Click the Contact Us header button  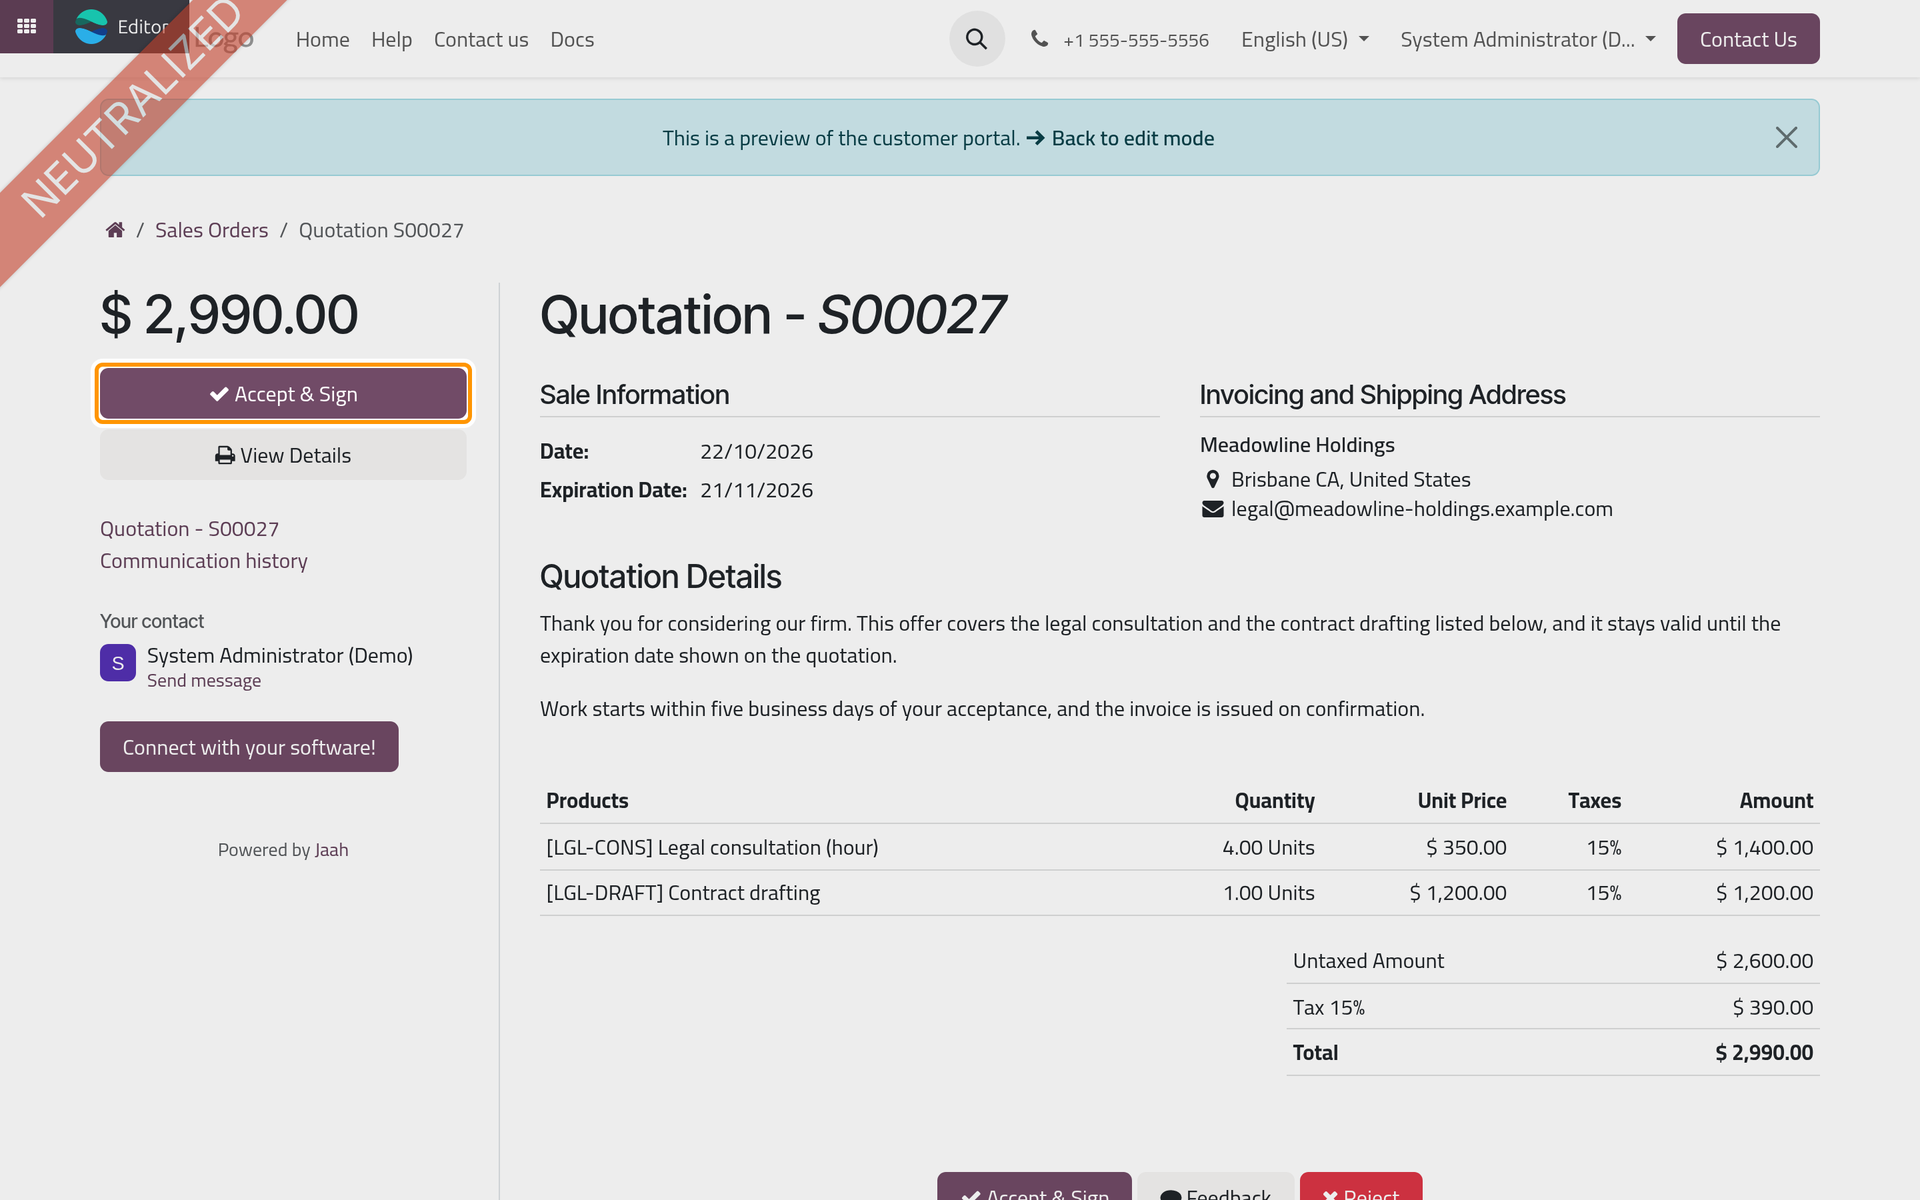(x=1748, y=39)
